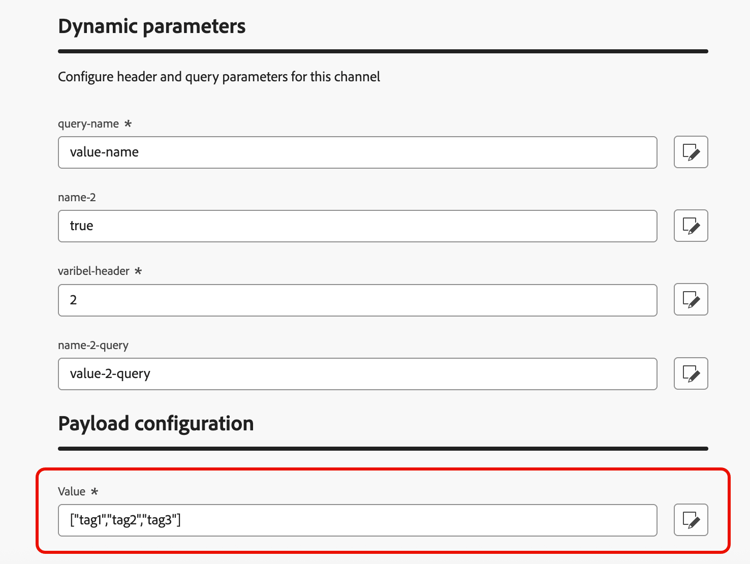
Task: Focus the query-name input containing value-name
Action: click(x=357, y=153)
